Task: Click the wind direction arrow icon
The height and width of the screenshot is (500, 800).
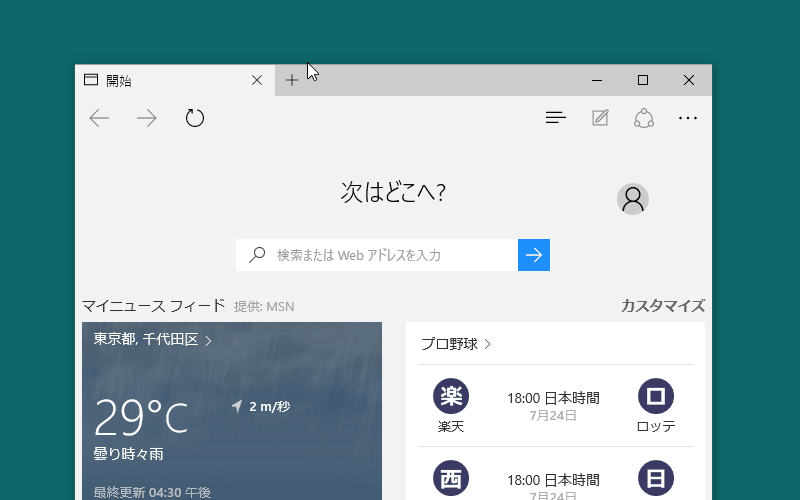Action: [237, 406]
